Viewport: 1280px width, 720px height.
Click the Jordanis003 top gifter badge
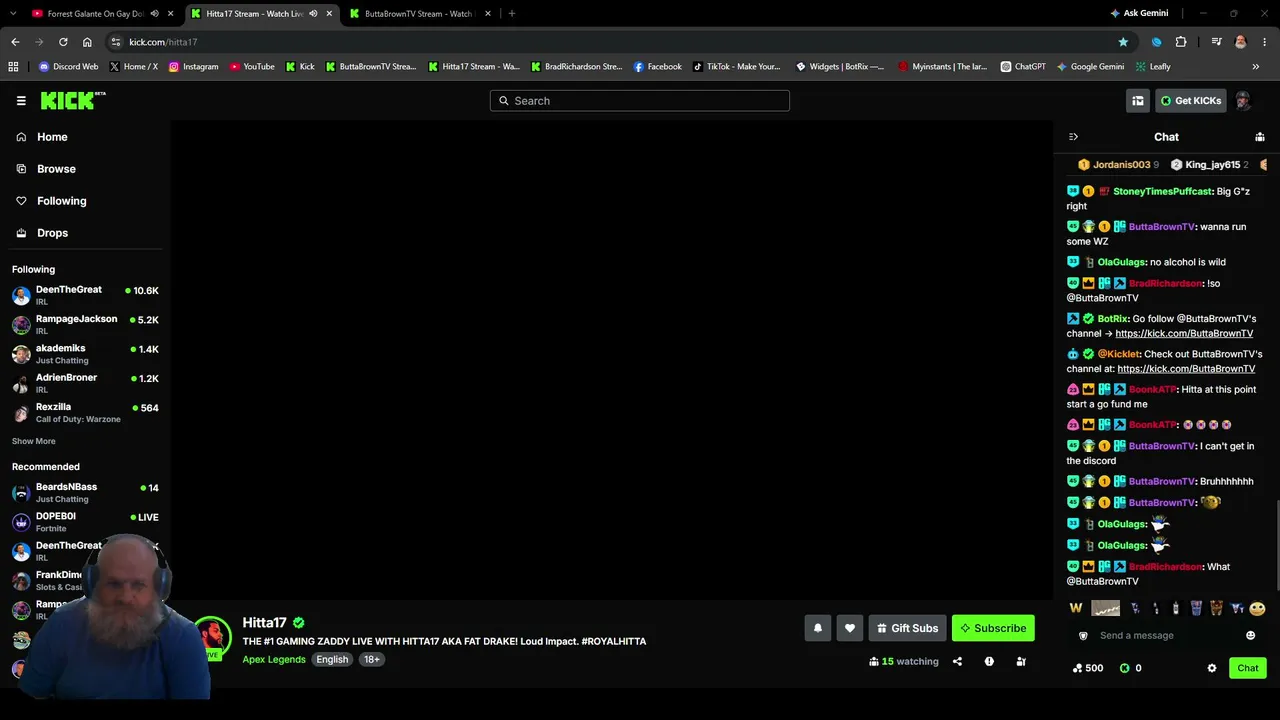[1118, 165]
